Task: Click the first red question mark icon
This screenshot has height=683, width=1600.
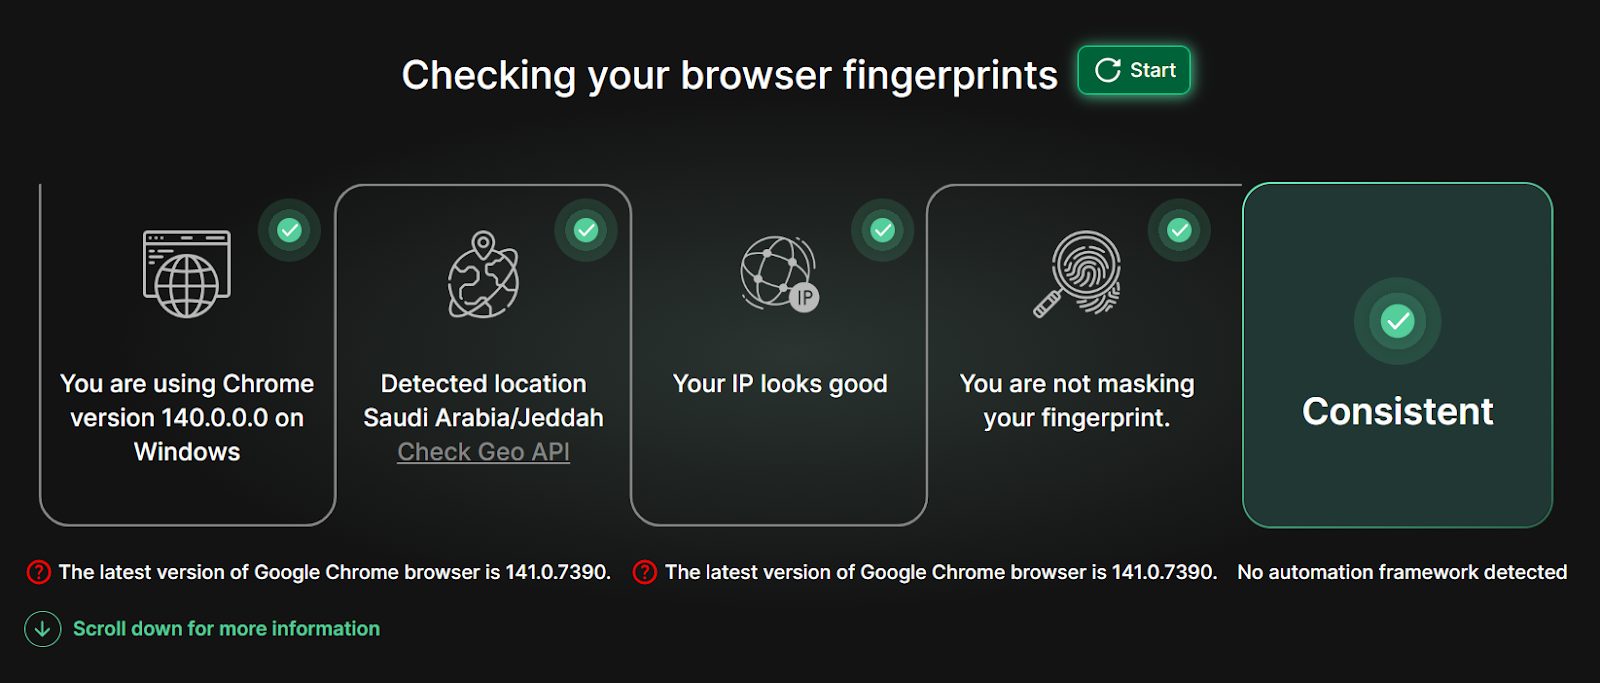Action: [x=38, y=572]
